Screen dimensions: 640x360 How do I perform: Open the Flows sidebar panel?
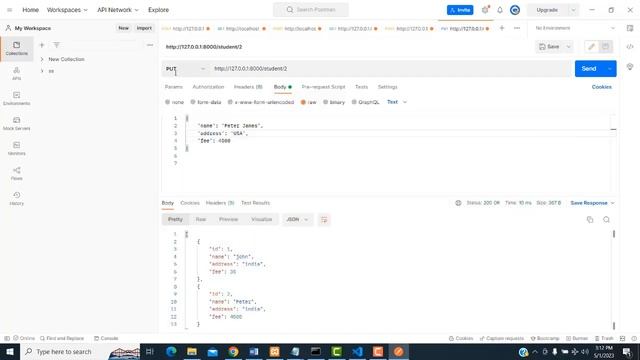(x=17, y=173)
